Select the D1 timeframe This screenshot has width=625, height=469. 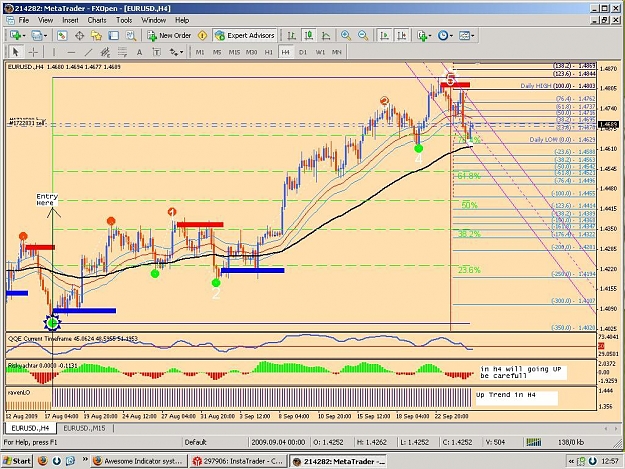[x=303, y=52]
